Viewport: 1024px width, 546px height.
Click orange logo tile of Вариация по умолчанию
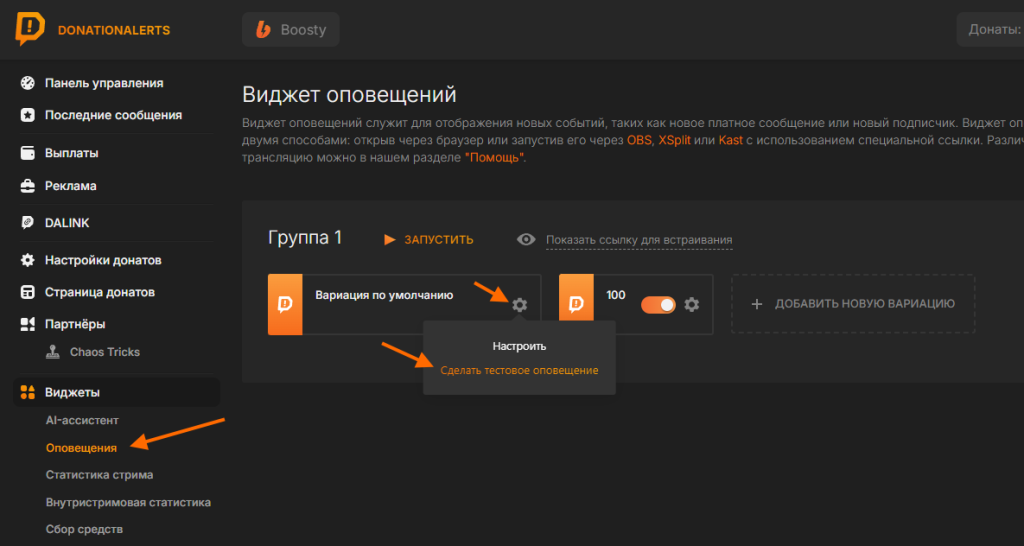(x=285, y=304)
